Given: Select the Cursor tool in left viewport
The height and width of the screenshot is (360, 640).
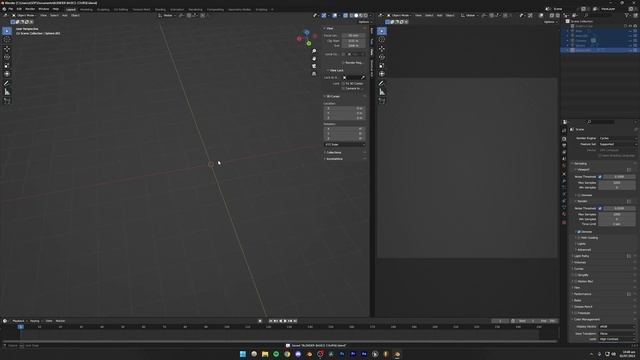Looking at the screenshot, I should 7,40.
